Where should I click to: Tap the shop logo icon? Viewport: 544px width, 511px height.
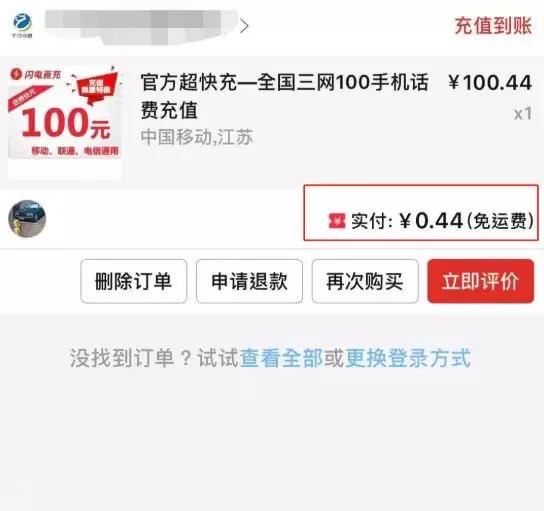click(23, 26)
